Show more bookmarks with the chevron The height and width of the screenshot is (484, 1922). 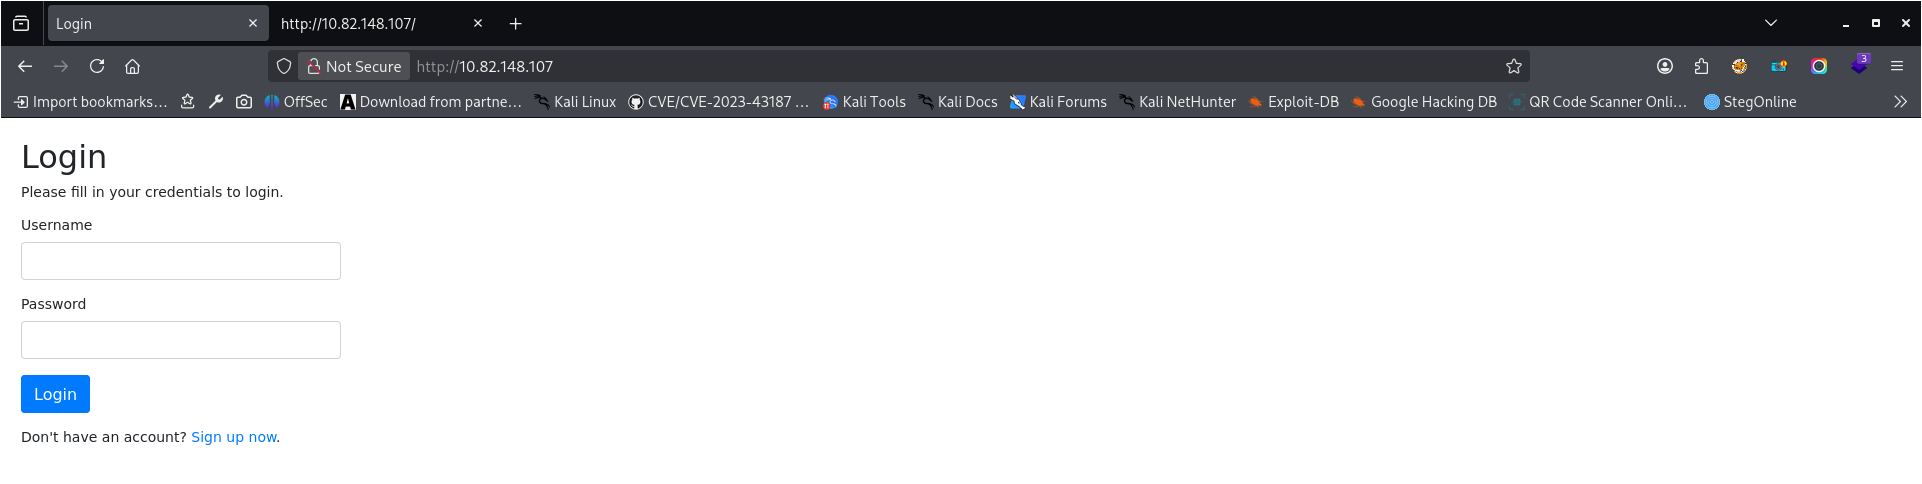[x=1900, y=102]
